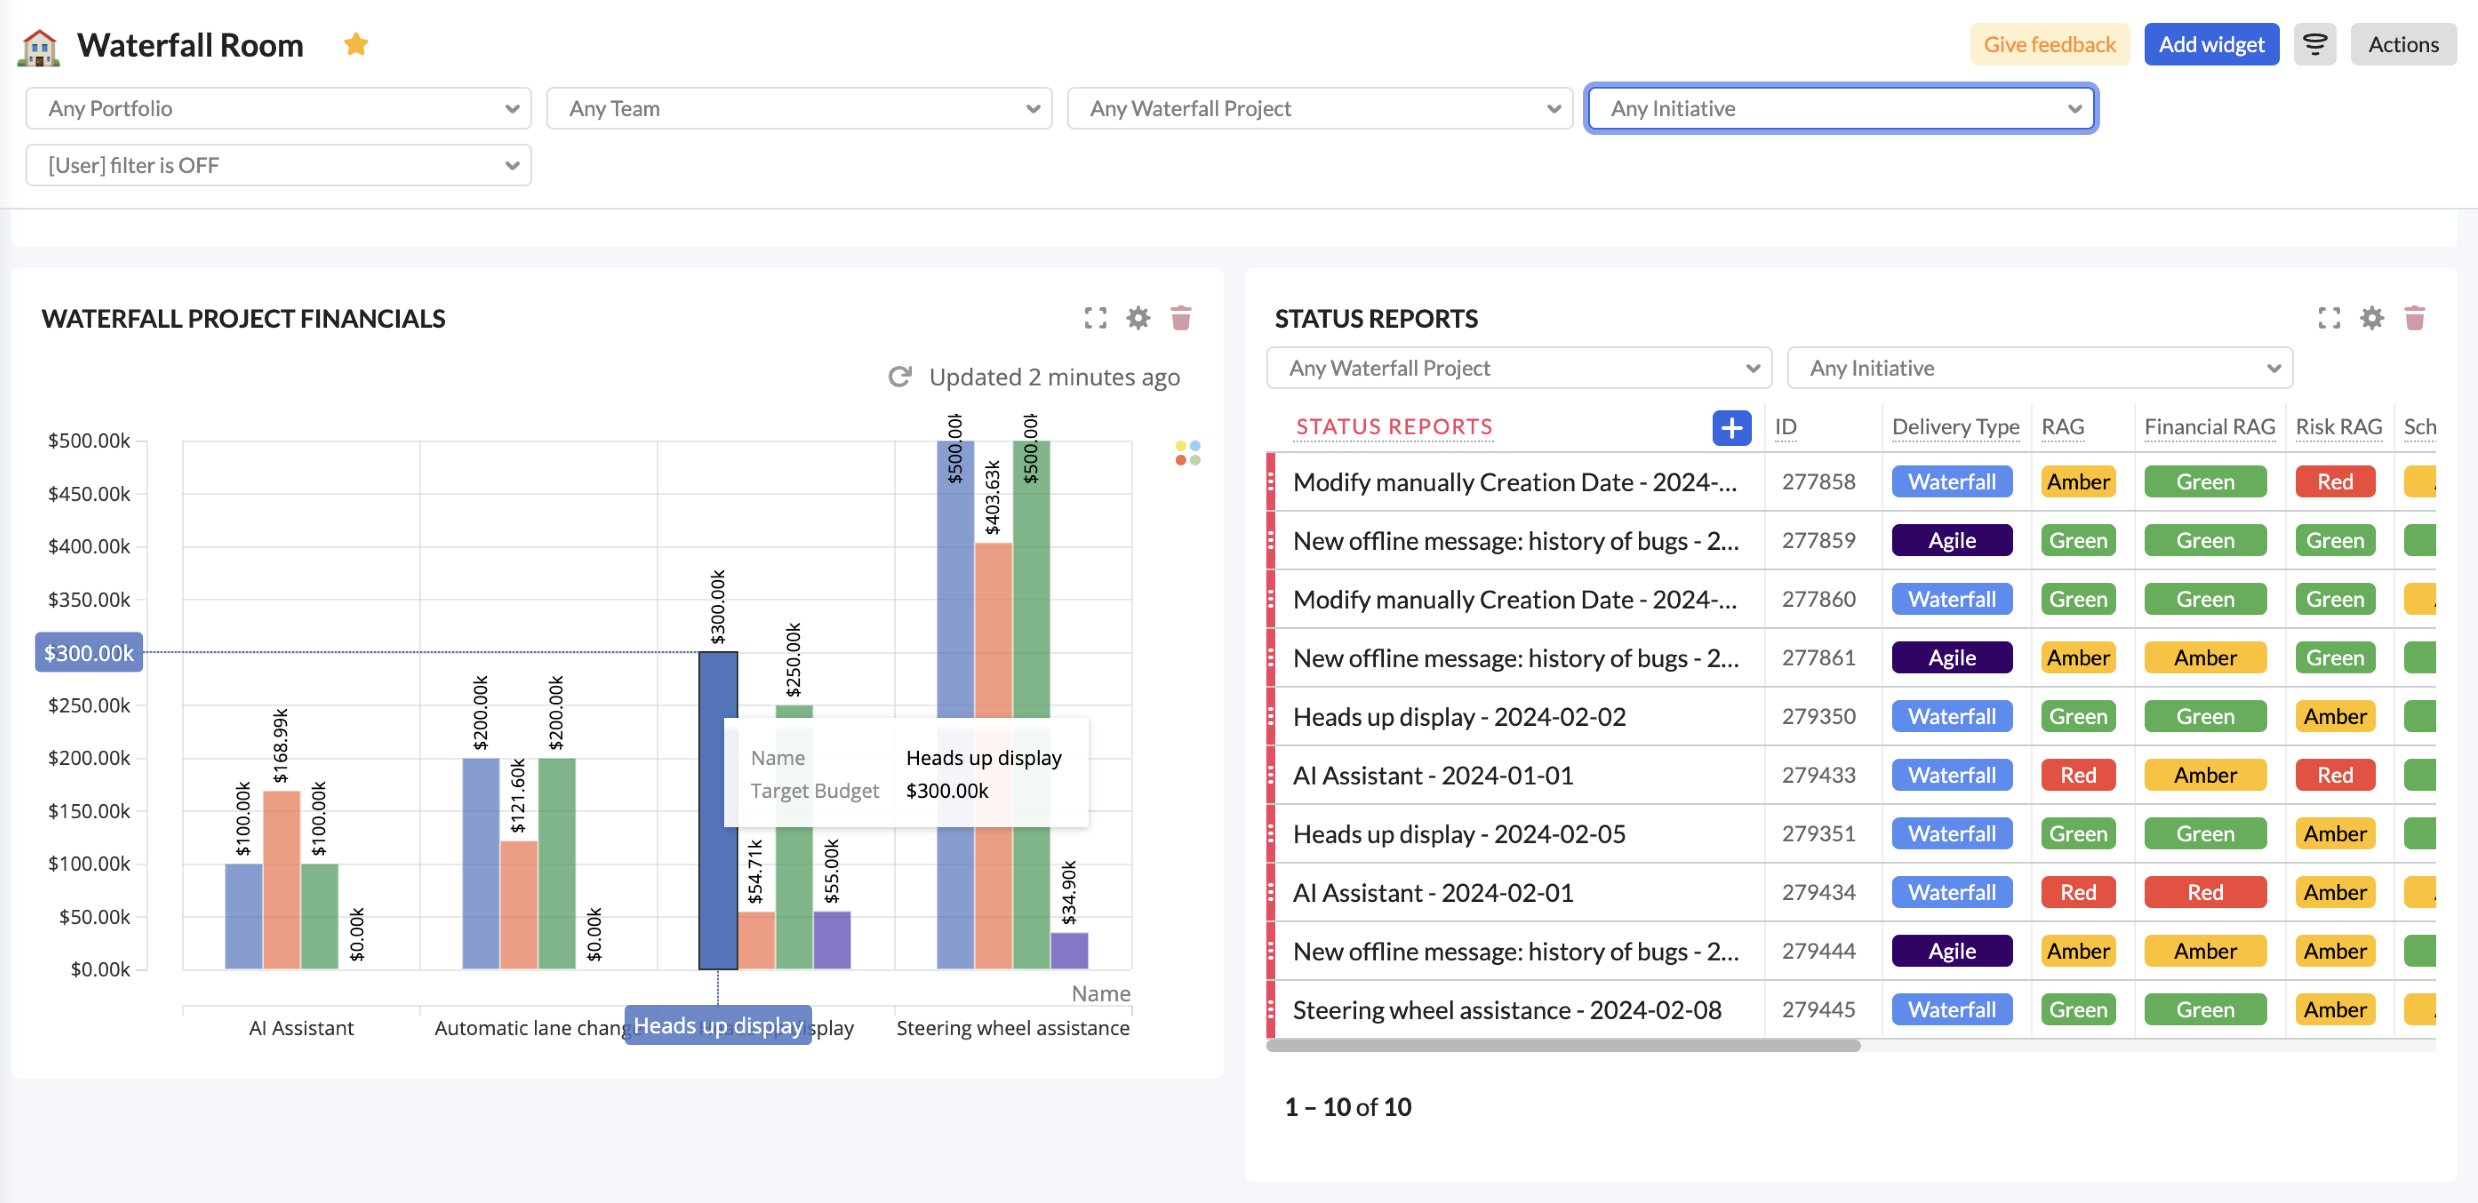Click the drag handle of the row with ID 277858
This screenshot has width=2478, height=1203.
[1272, 482]
